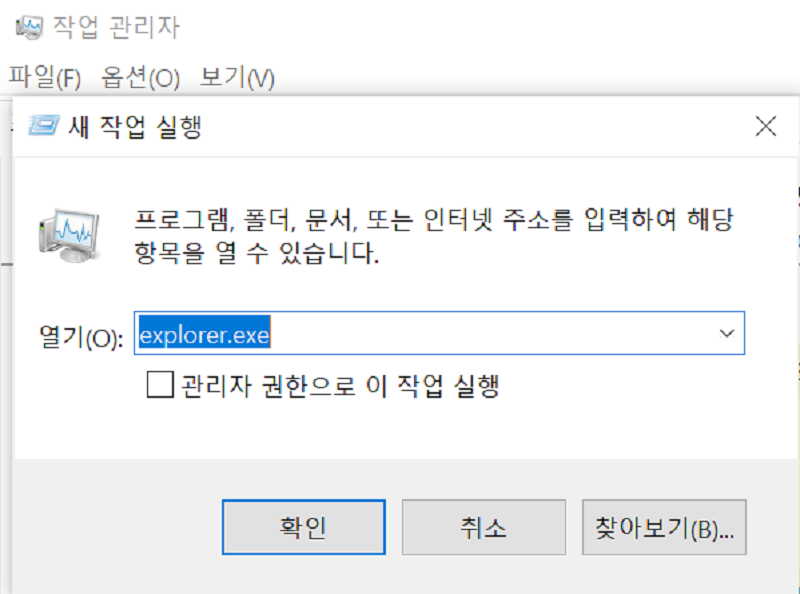Image resolution: width=800 pixels, height=594 pixels.
Task: Open the 파일(F) menu
Action: [45, 78]
